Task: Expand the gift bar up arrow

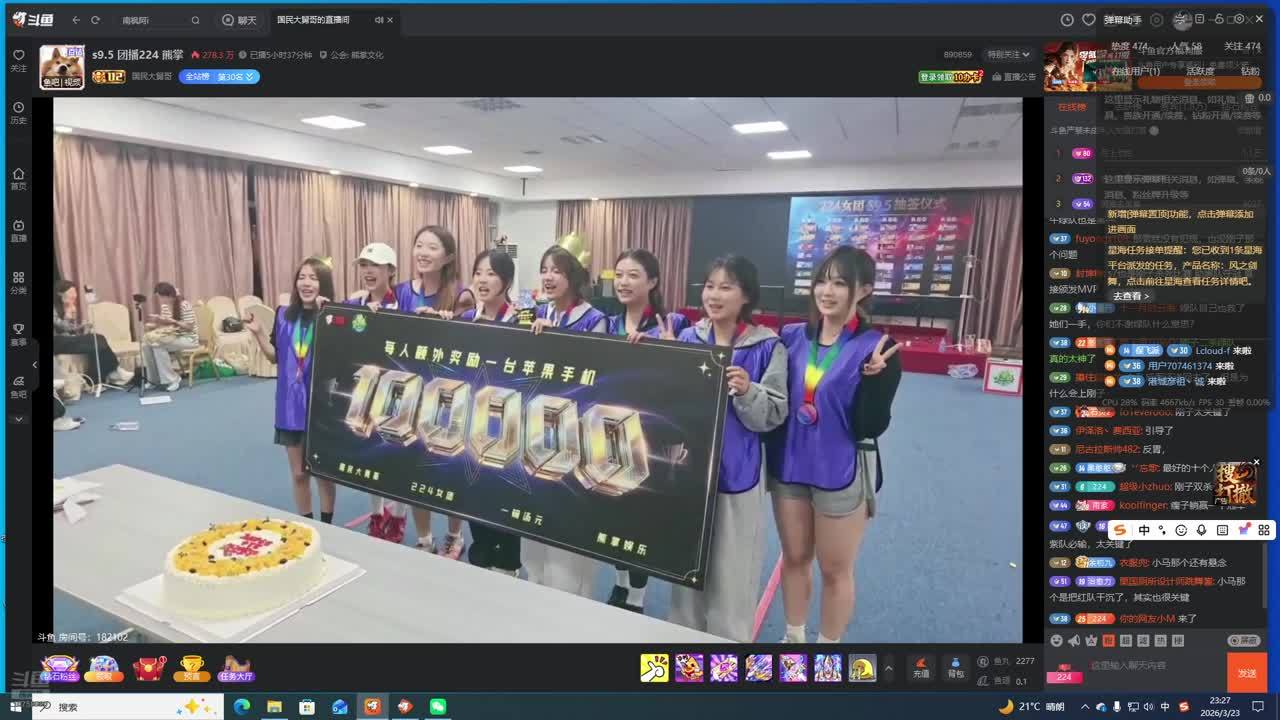Action: point(888,668)
